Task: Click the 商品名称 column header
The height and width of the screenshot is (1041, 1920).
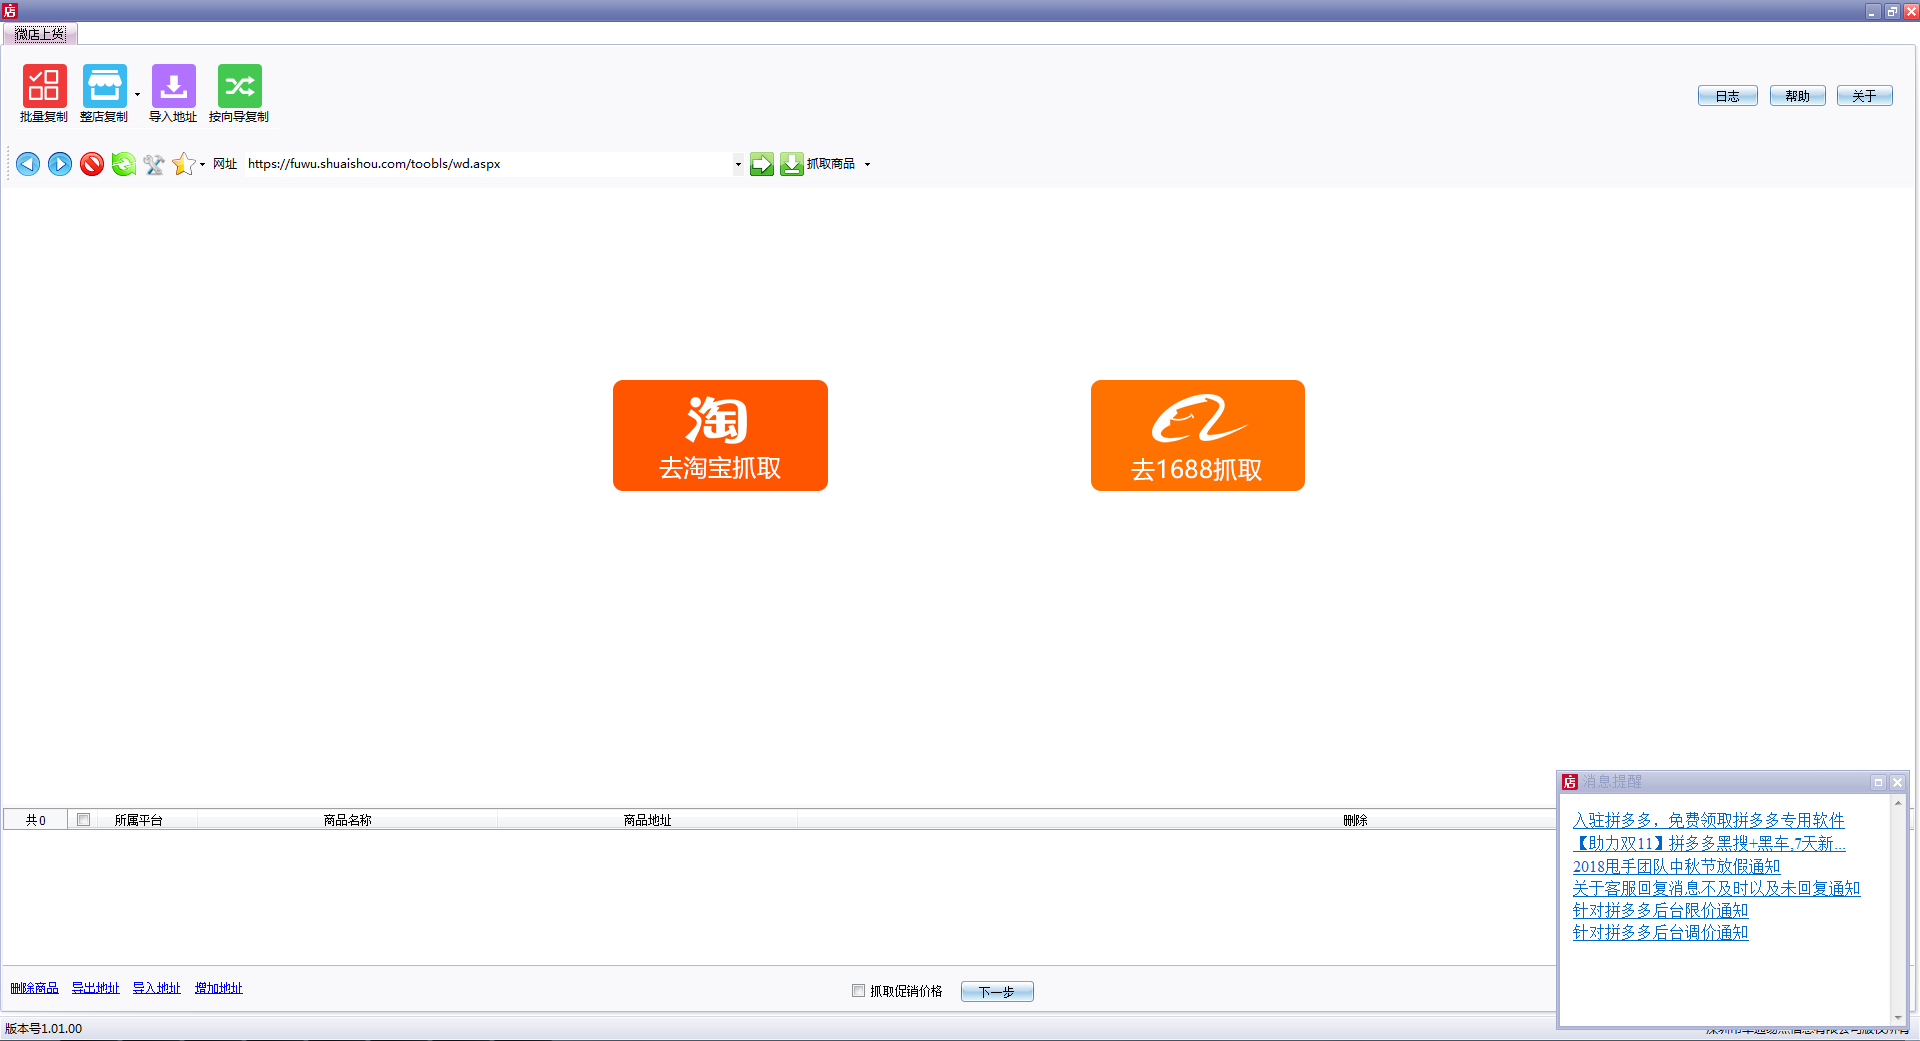Action: [347, 820]
